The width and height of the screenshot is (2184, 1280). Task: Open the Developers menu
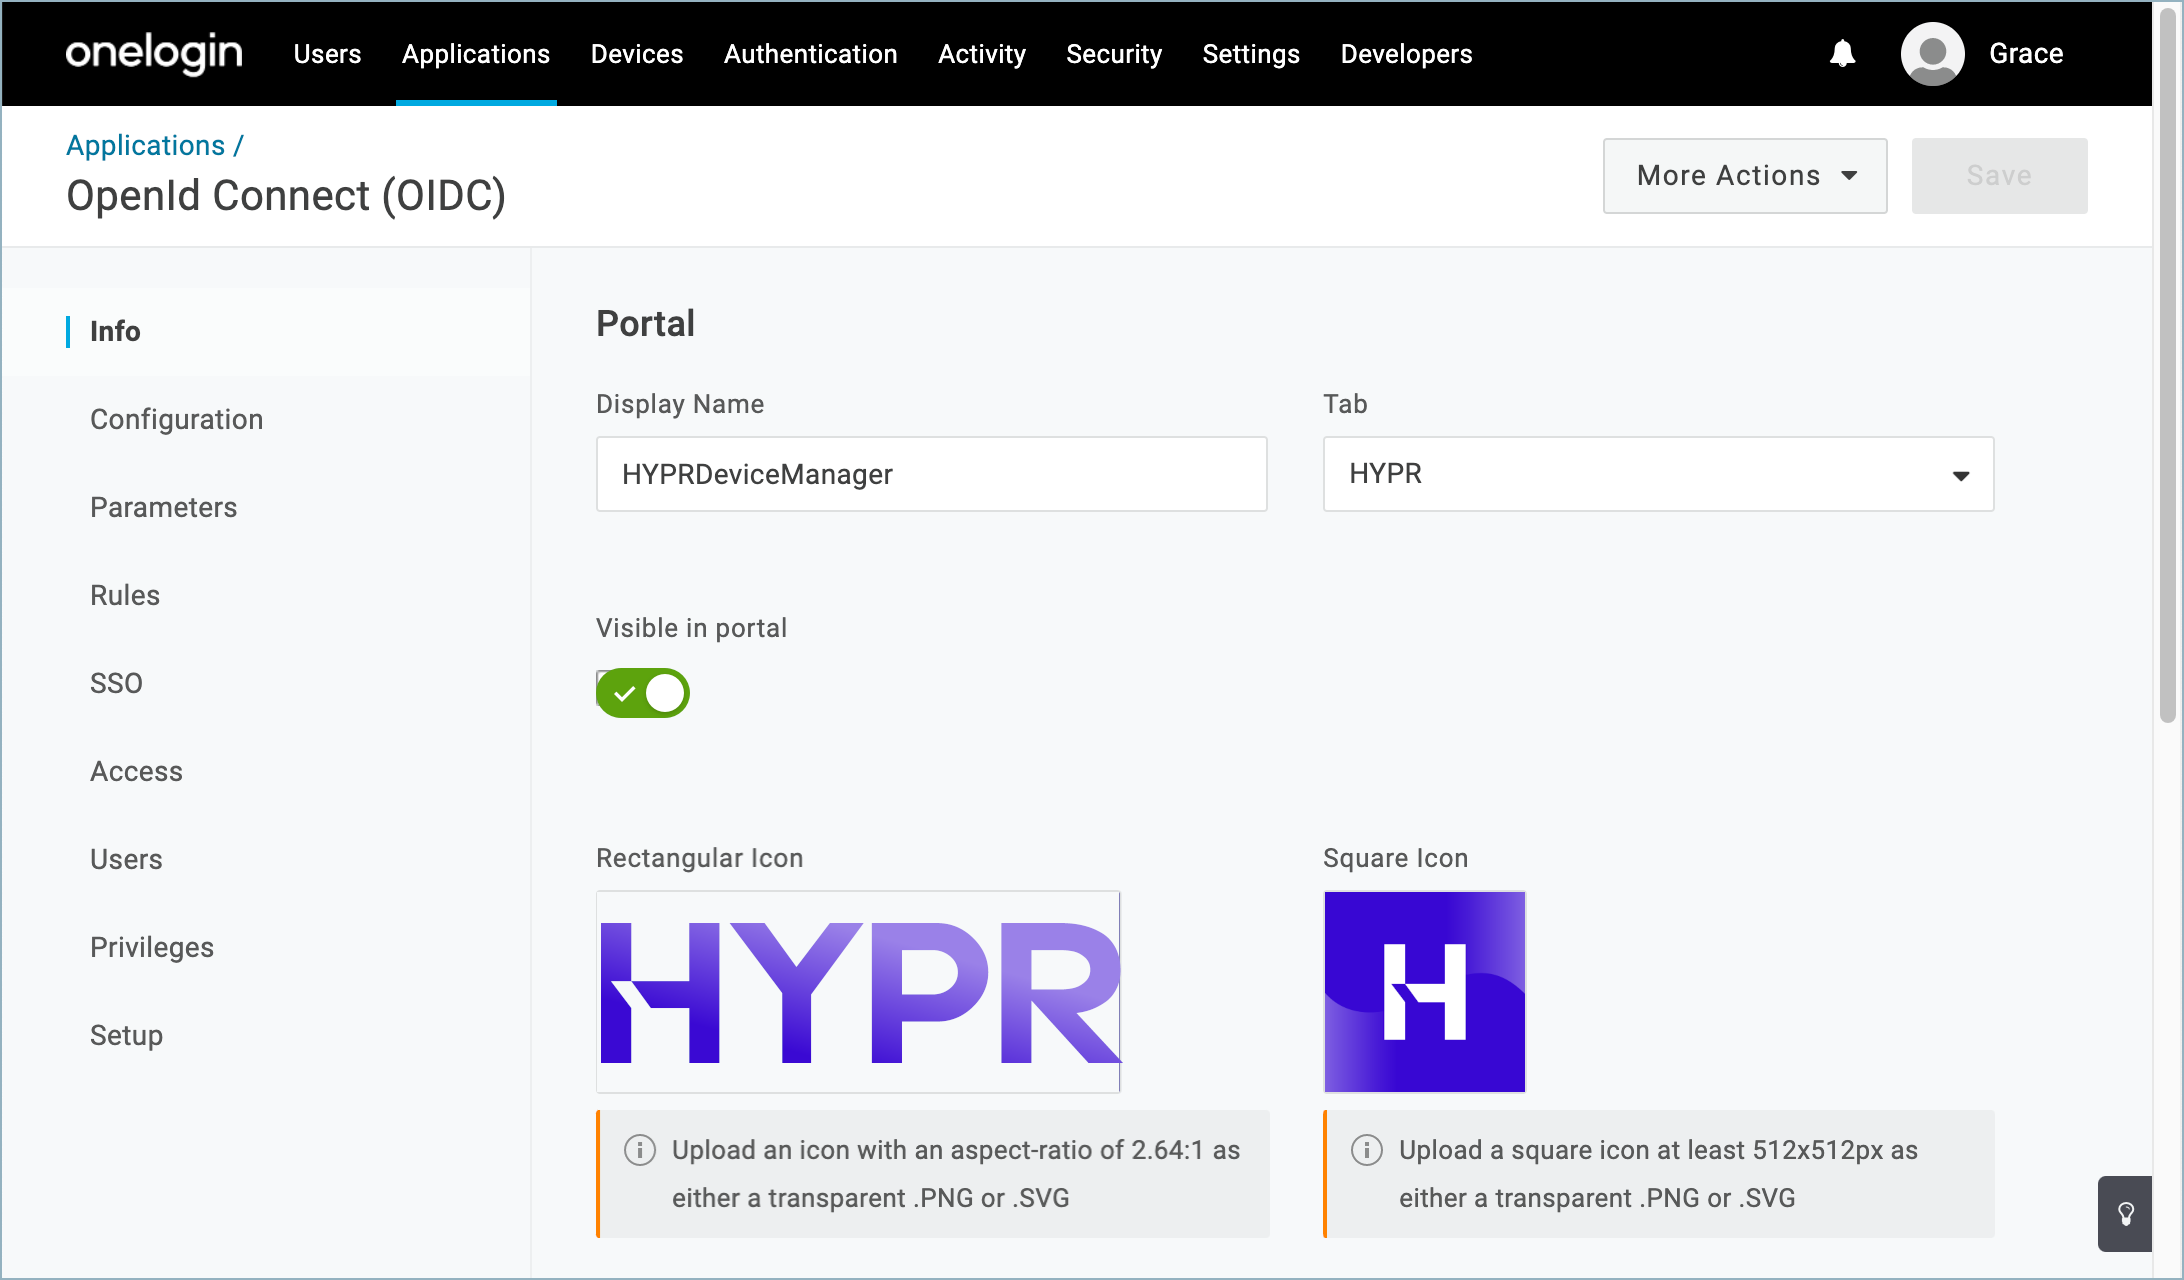click(1406, 54)
